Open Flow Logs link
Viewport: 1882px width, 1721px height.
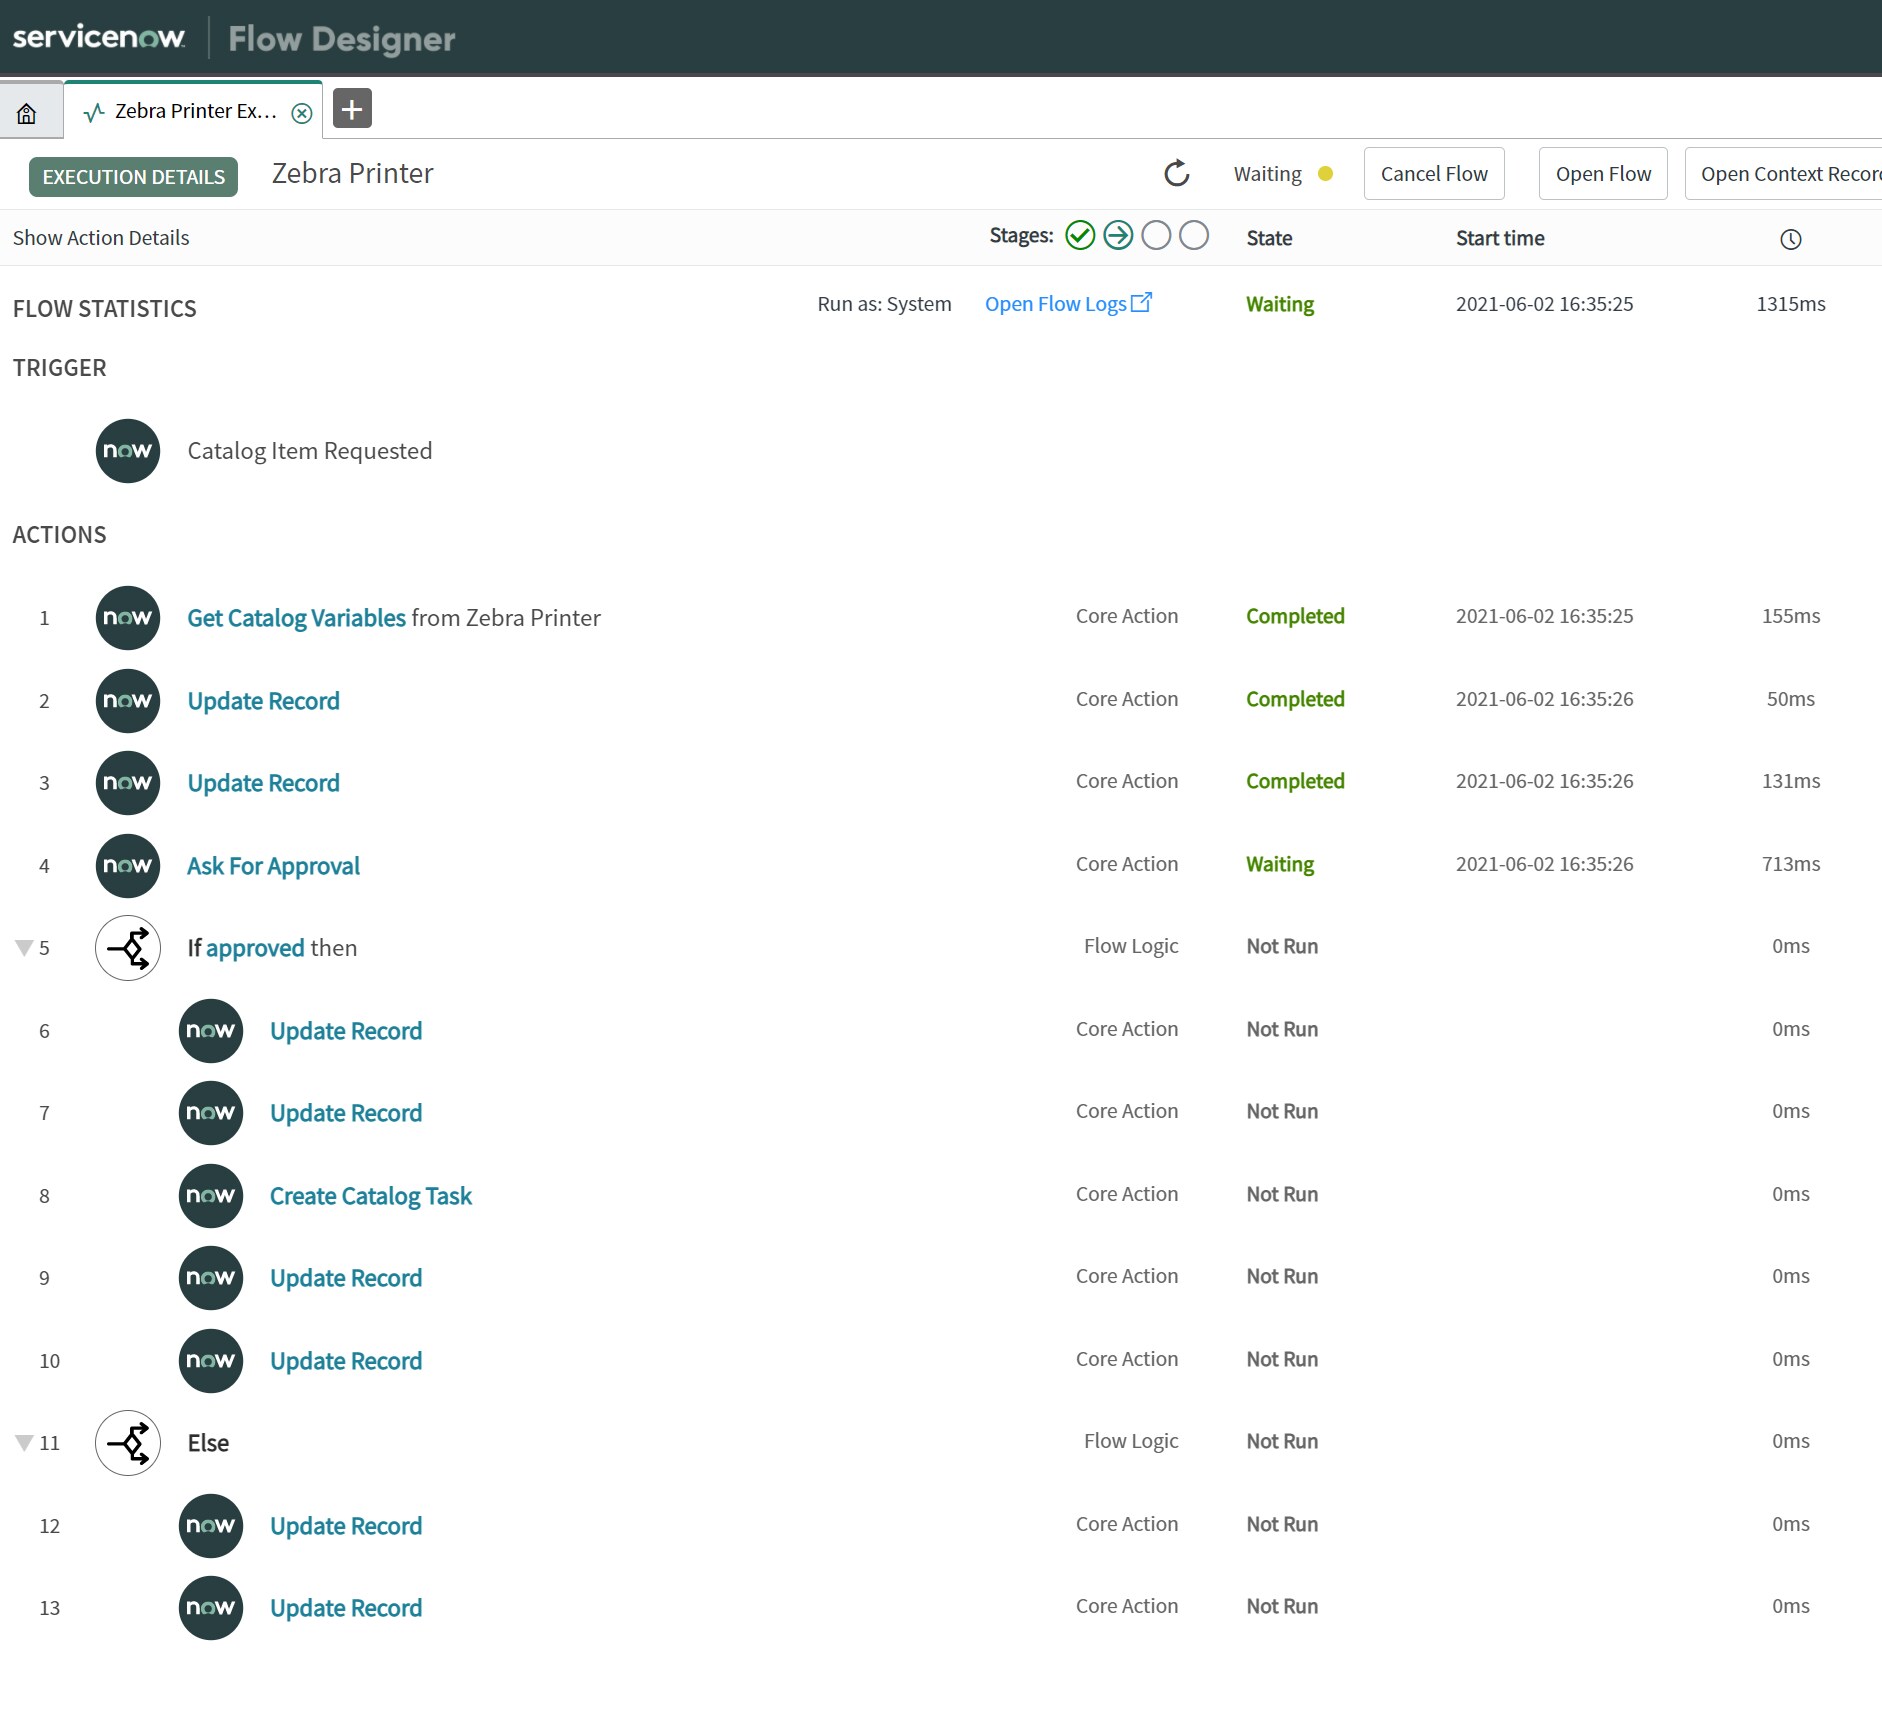coord(1068,304)
